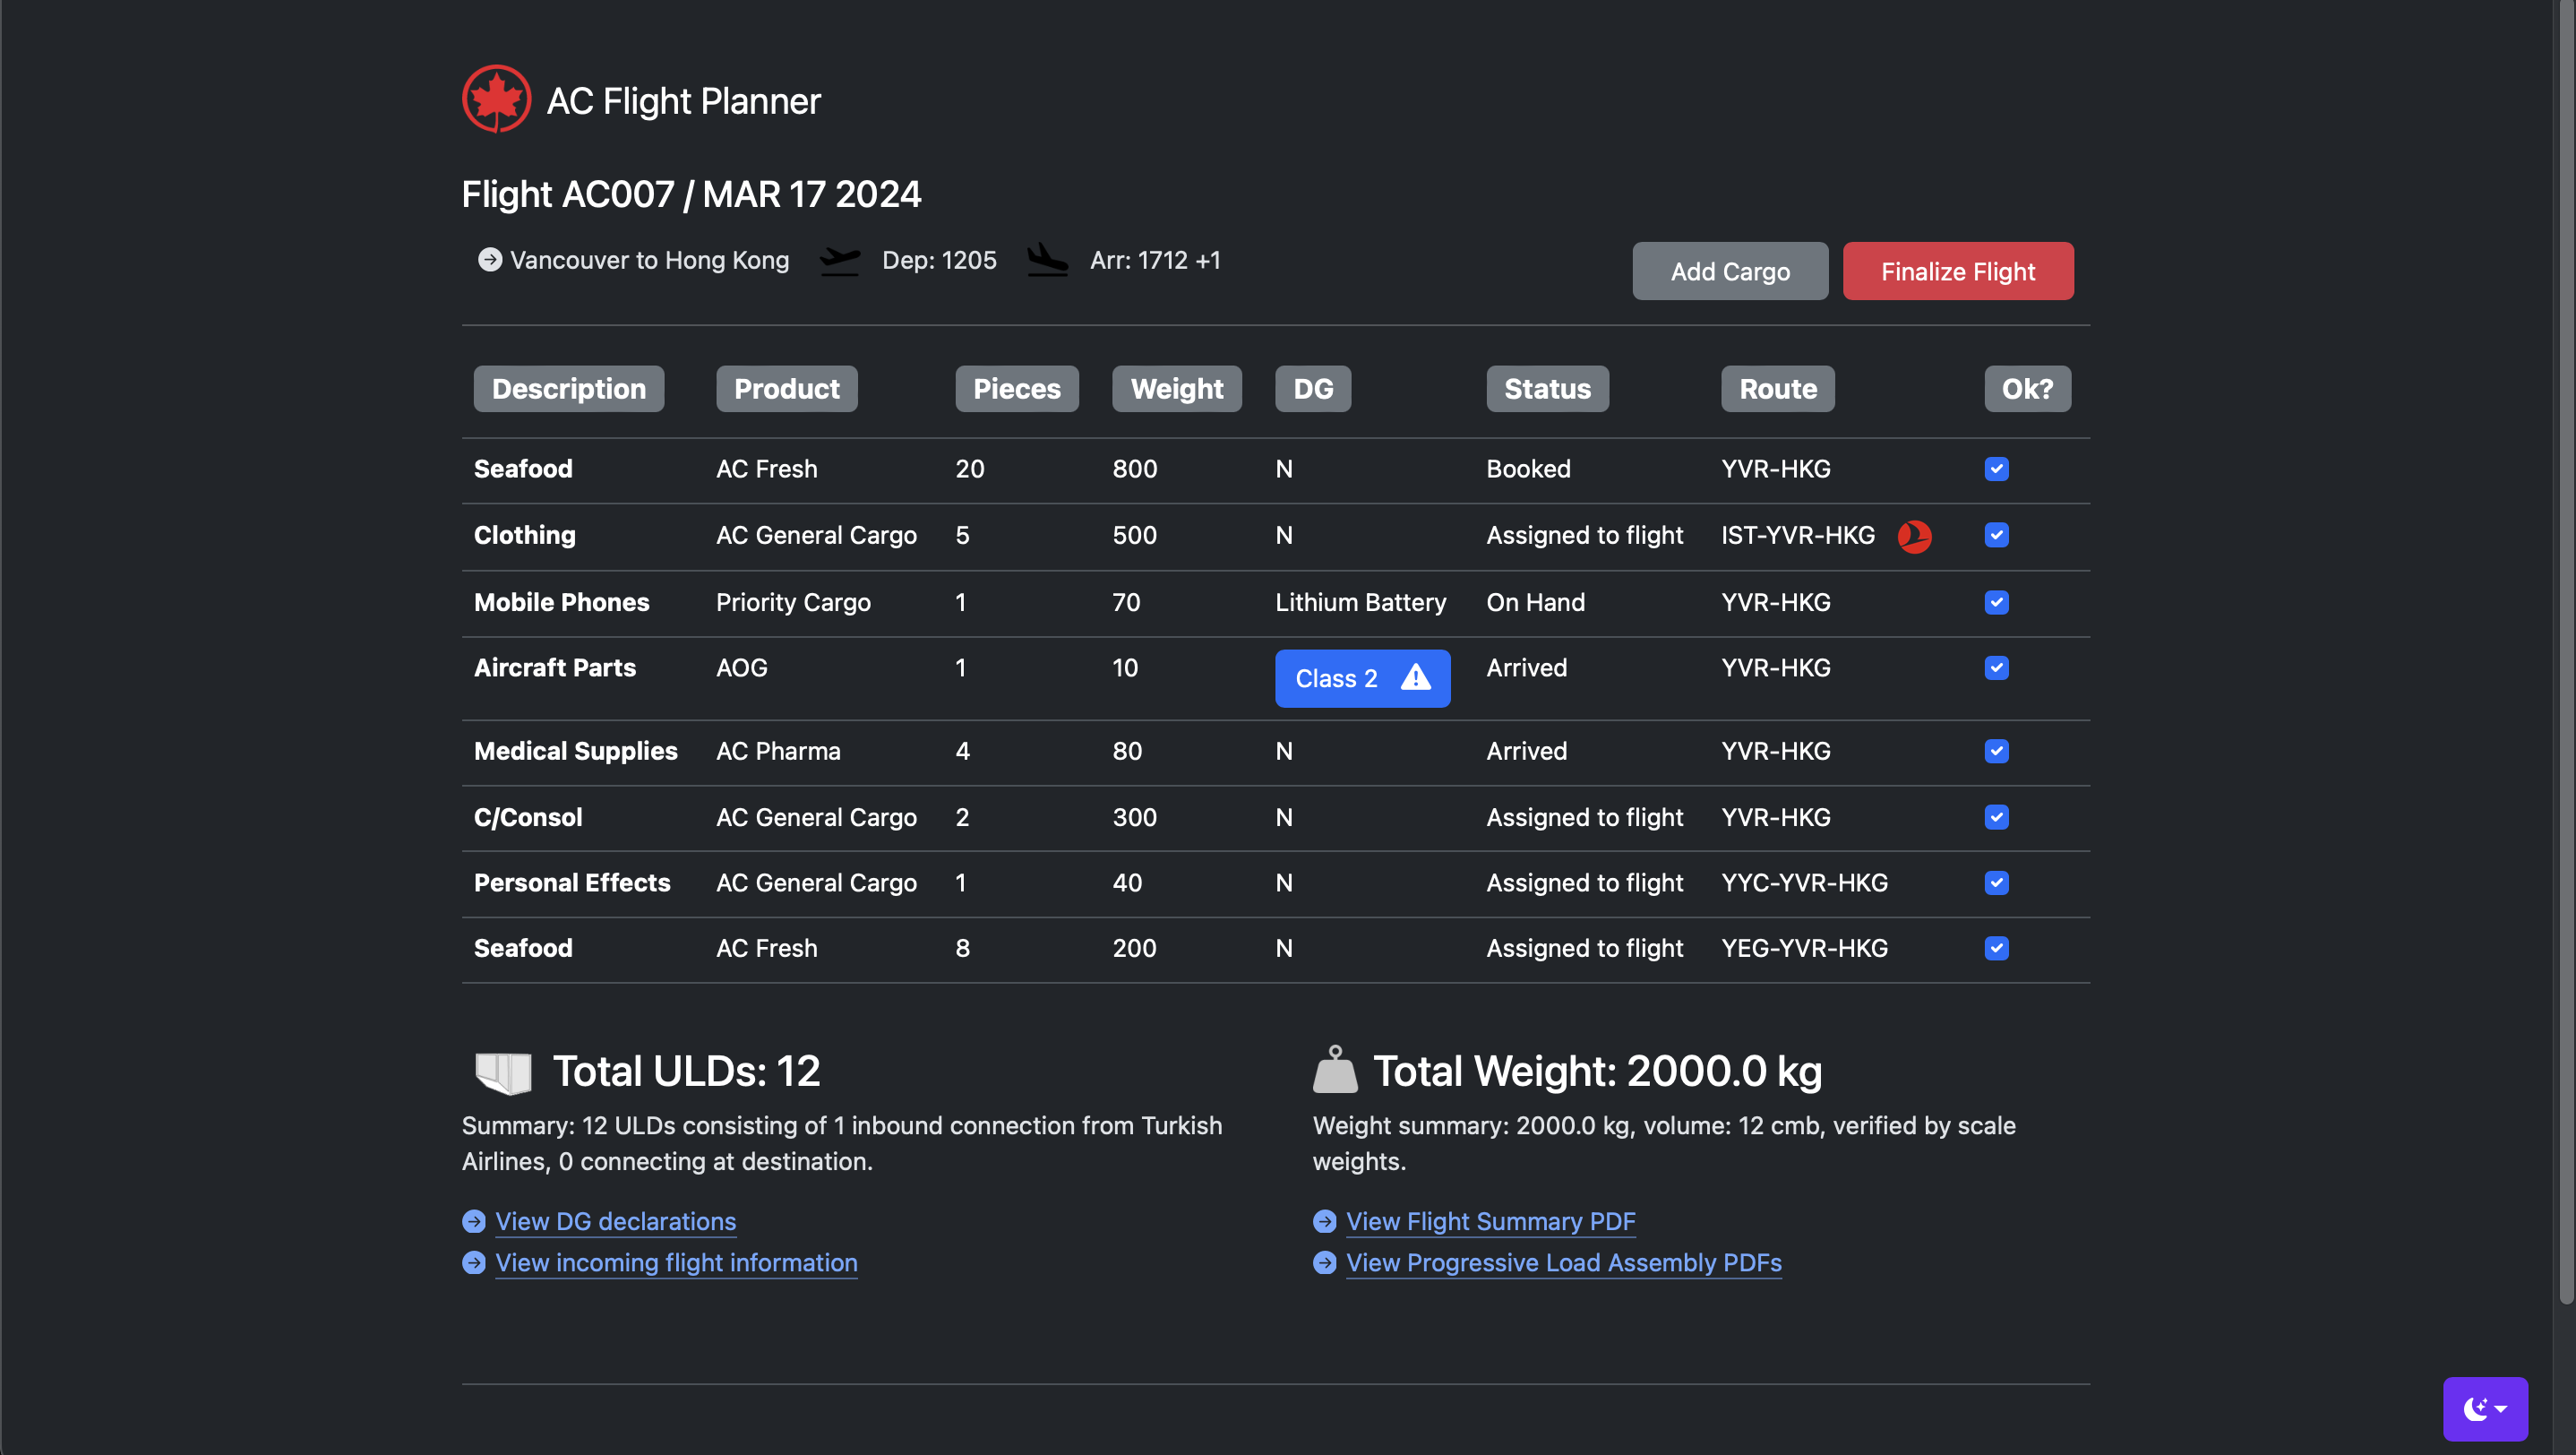Screen dimensions: 2576x1455
Task: Open View Progressive Load Assembly PDFs link
Action: point(1563,1262)
